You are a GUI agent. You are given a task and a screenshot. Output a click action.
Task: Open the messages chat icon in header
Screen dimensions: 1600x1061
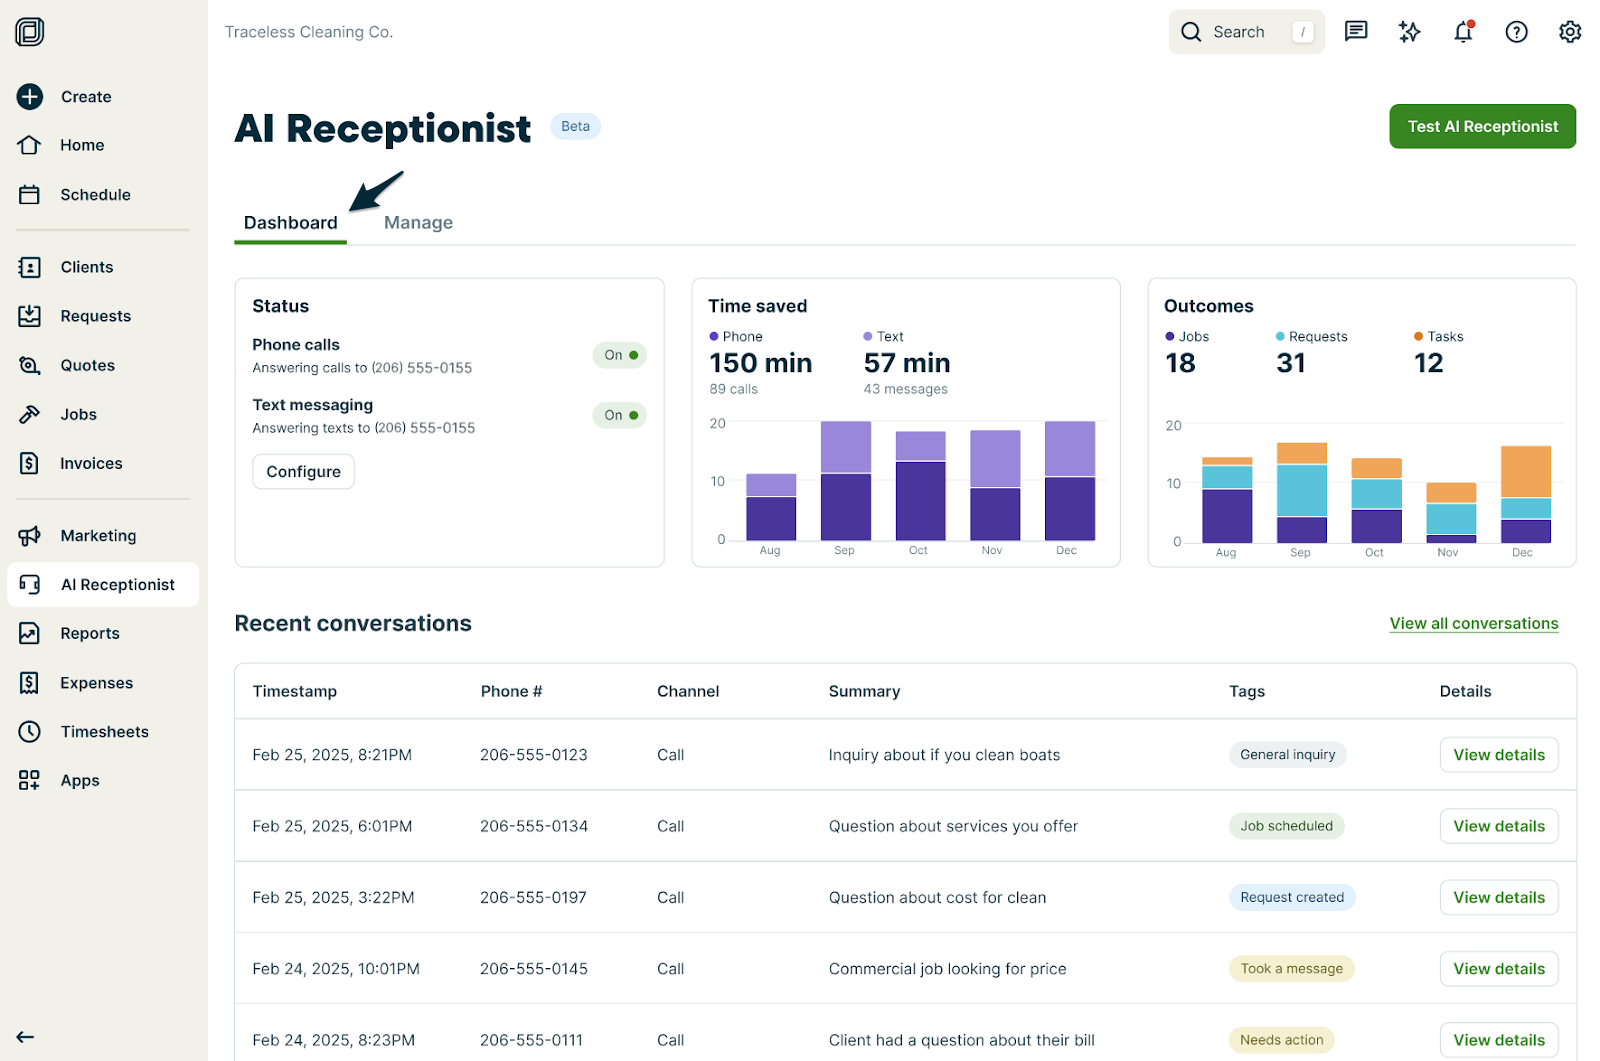tap(1355, 32)
